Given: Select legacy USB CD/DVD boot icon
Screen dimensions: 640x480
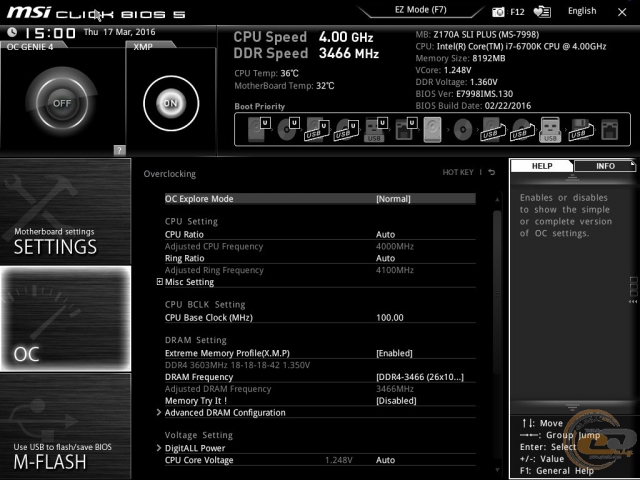Looking at the screenshot, I should [x=522, y=129].
